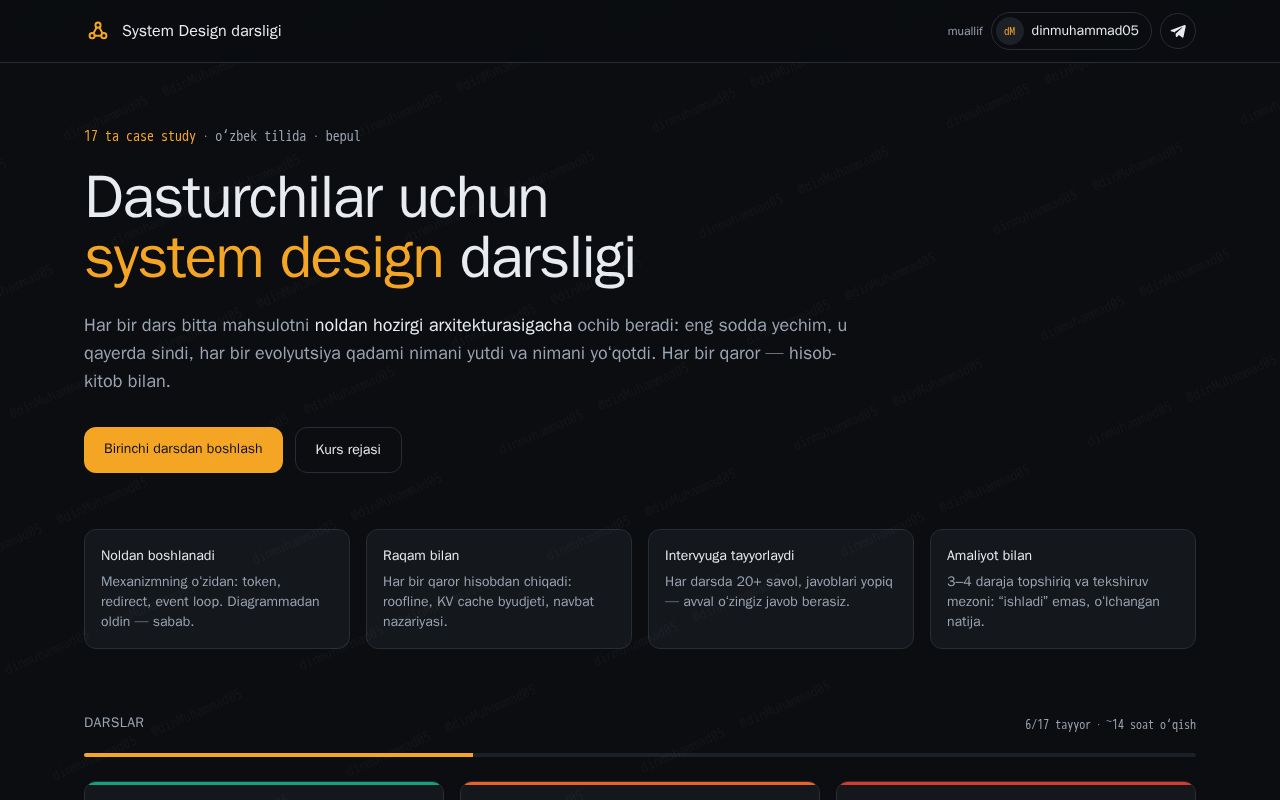Image resolution: width=1280 pixels, height=800 pixels.
Task: Click the dM avatar badge
Action: 1010,31
